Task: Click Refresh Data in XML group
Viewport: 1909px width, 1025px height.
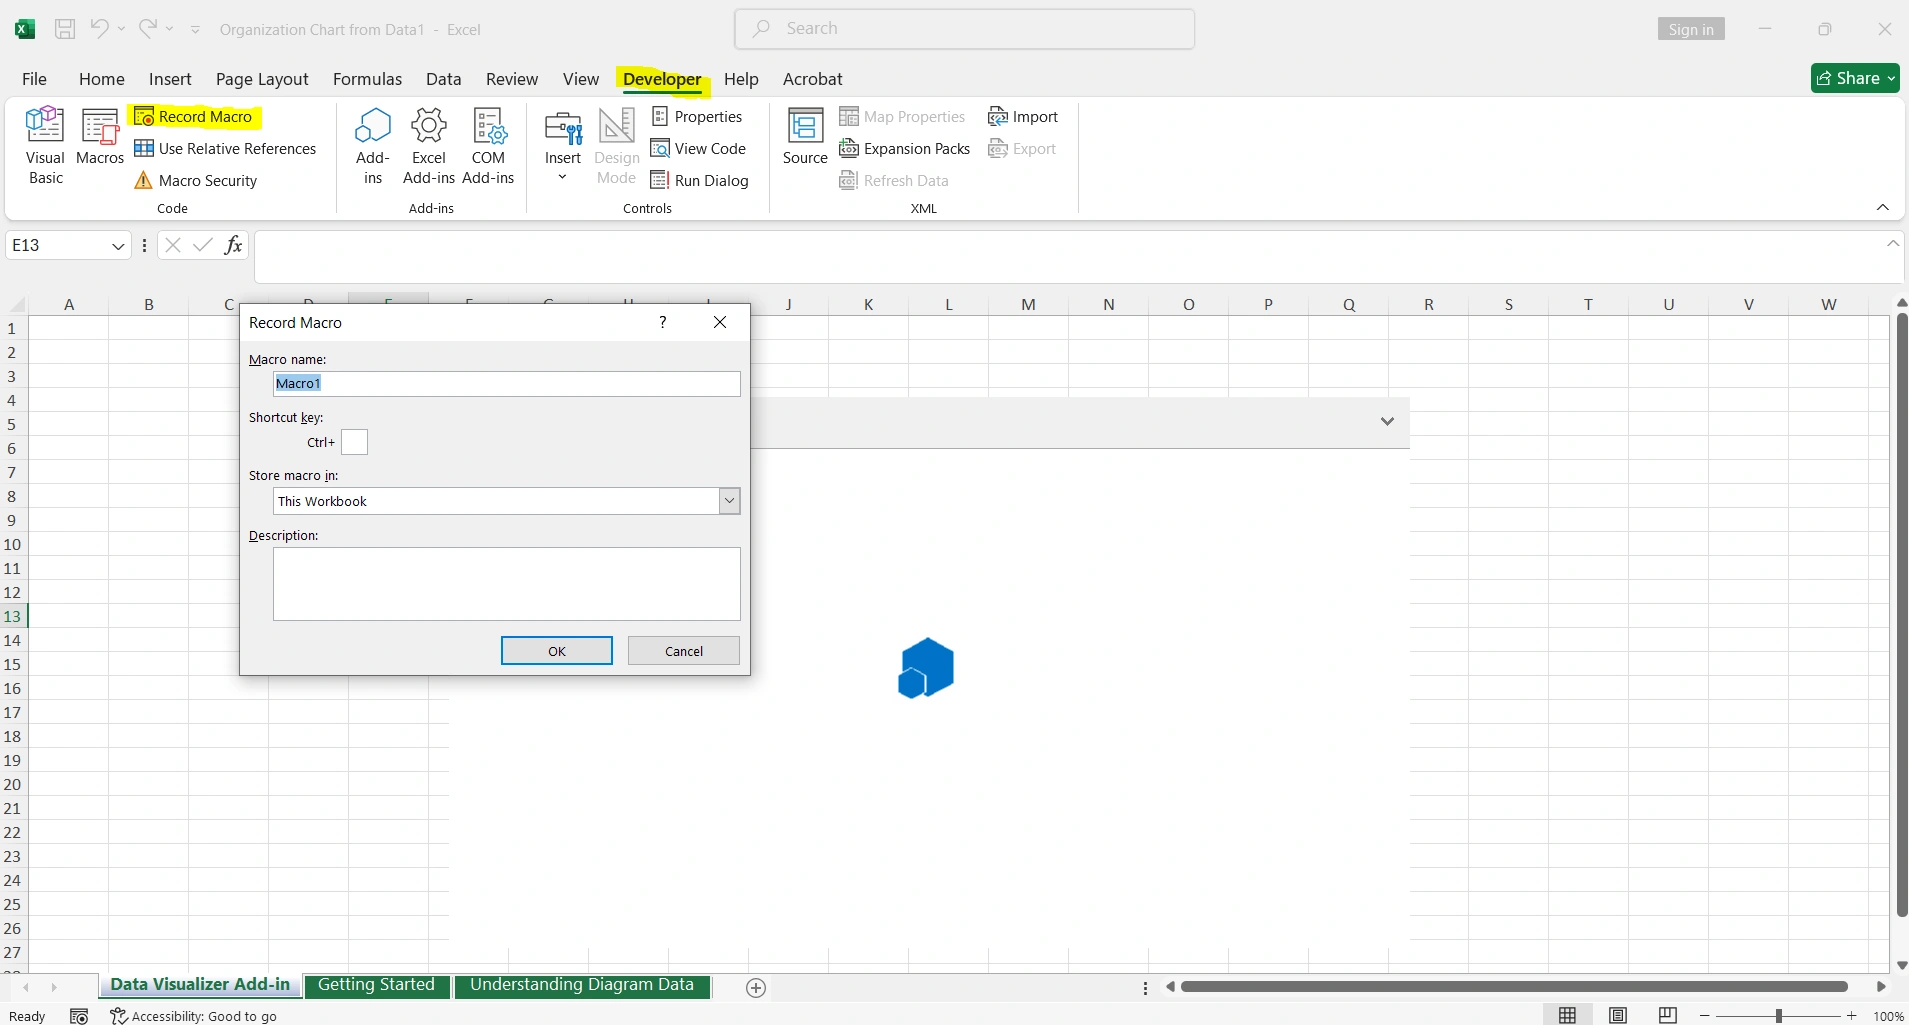Action: pos(893,180)
